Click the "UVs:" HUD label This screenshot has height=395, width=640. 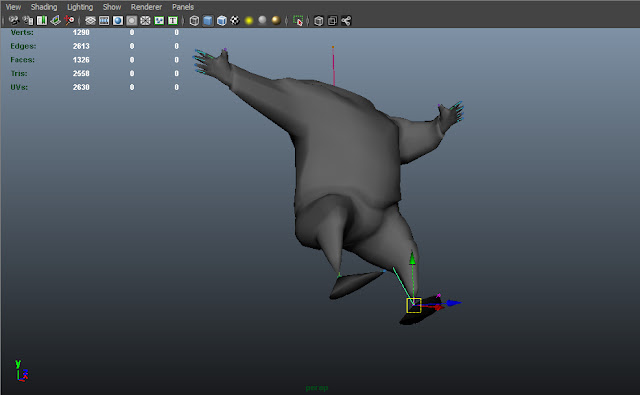(19, 87)
